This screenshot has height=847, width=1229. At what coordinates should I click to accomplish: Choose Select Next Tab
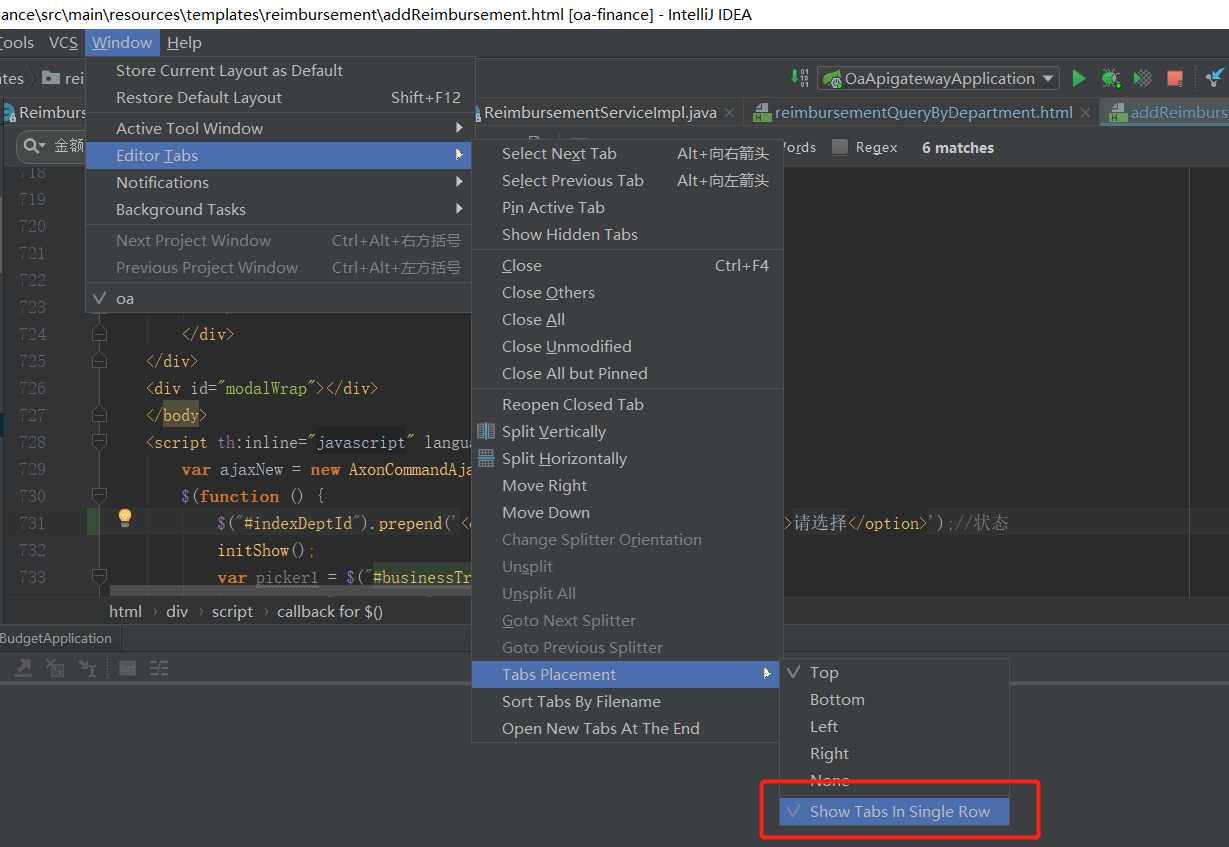coord(626,154)
